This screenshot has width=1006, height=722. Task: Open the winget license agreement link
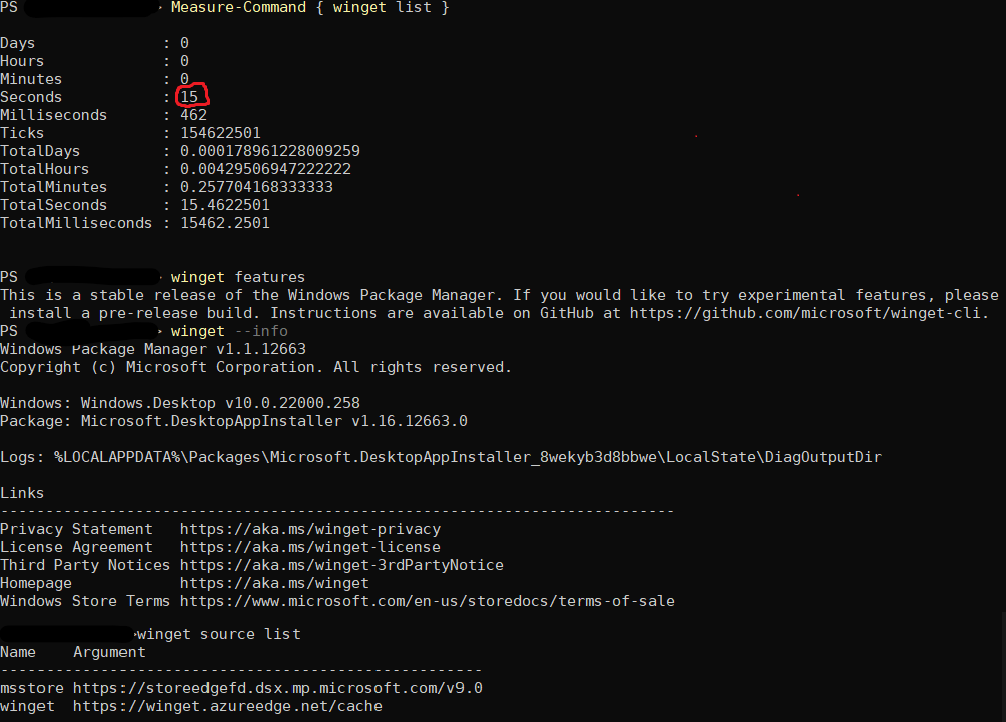coord(310,546)
